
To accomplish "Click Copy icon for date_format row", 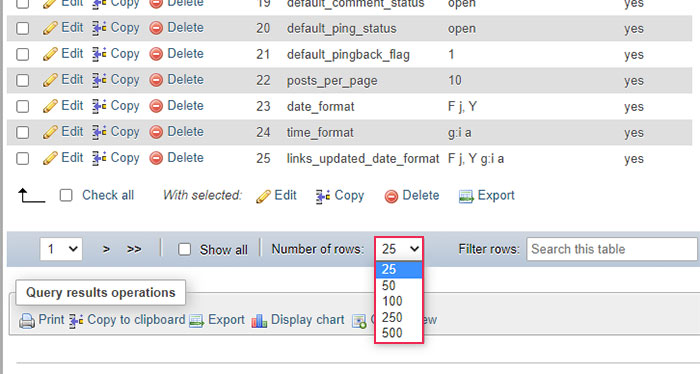I will tap(99, 106).
